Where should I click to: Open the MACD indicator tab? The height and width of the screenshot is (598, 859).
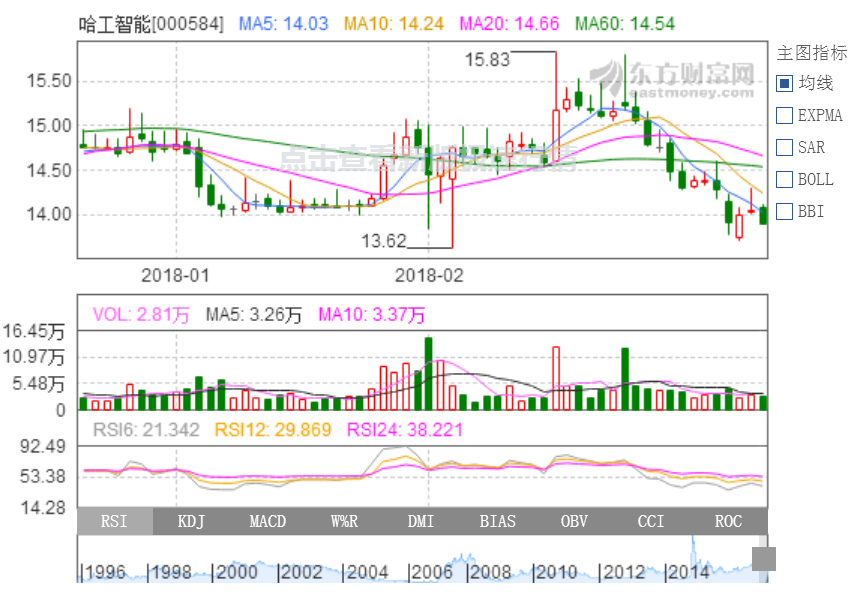point(268,521)
